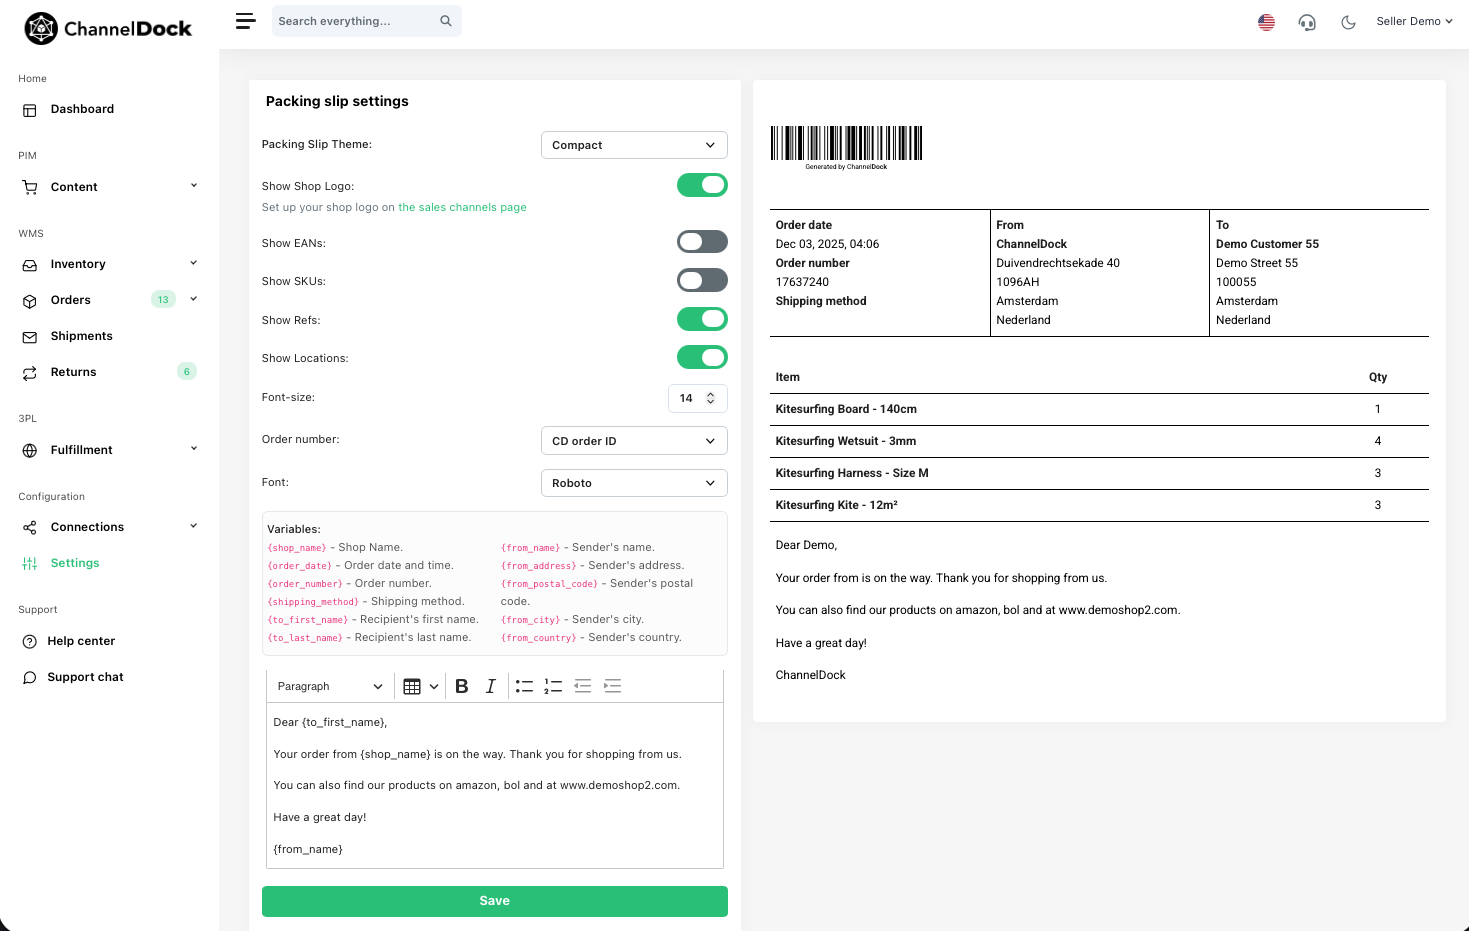1469x931 pixels.
Task: Insert a numbered list
Action: [x=553, y=686]
